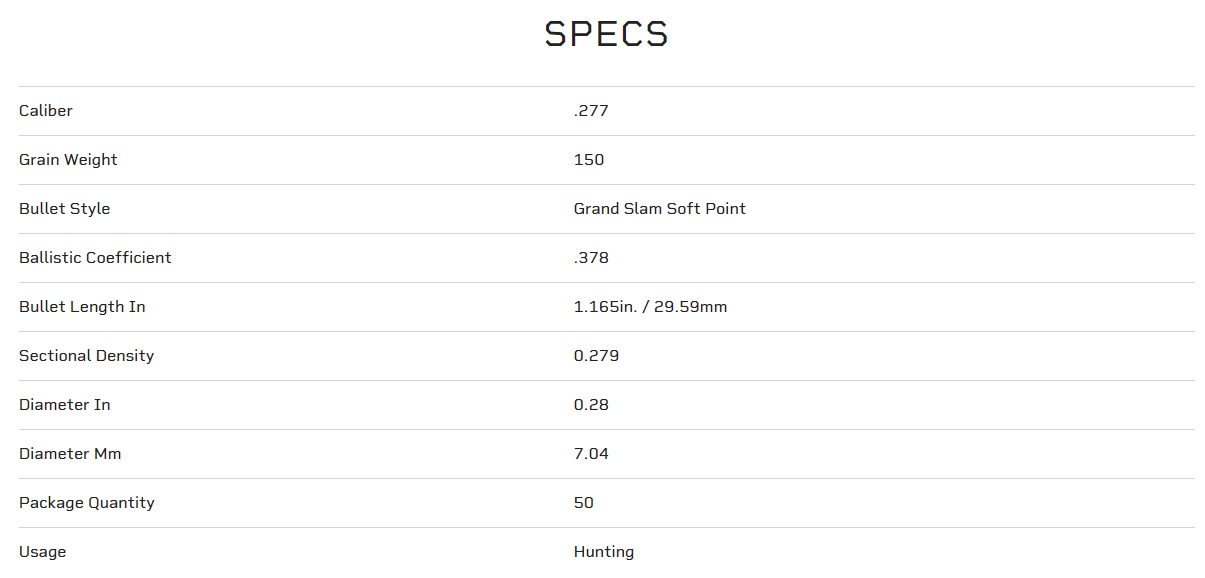Click the 0.279 sectional density value
1205x578 pixels.
click(596, 356)
